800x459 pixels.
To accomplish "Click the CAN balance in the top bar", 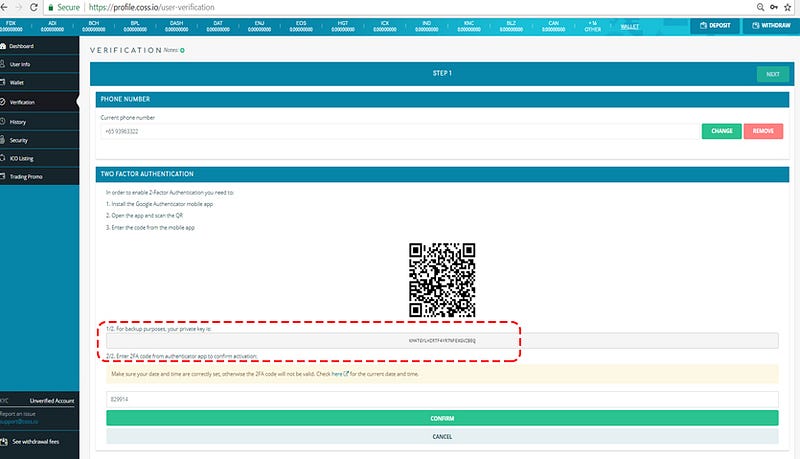I will click(554, 27).
